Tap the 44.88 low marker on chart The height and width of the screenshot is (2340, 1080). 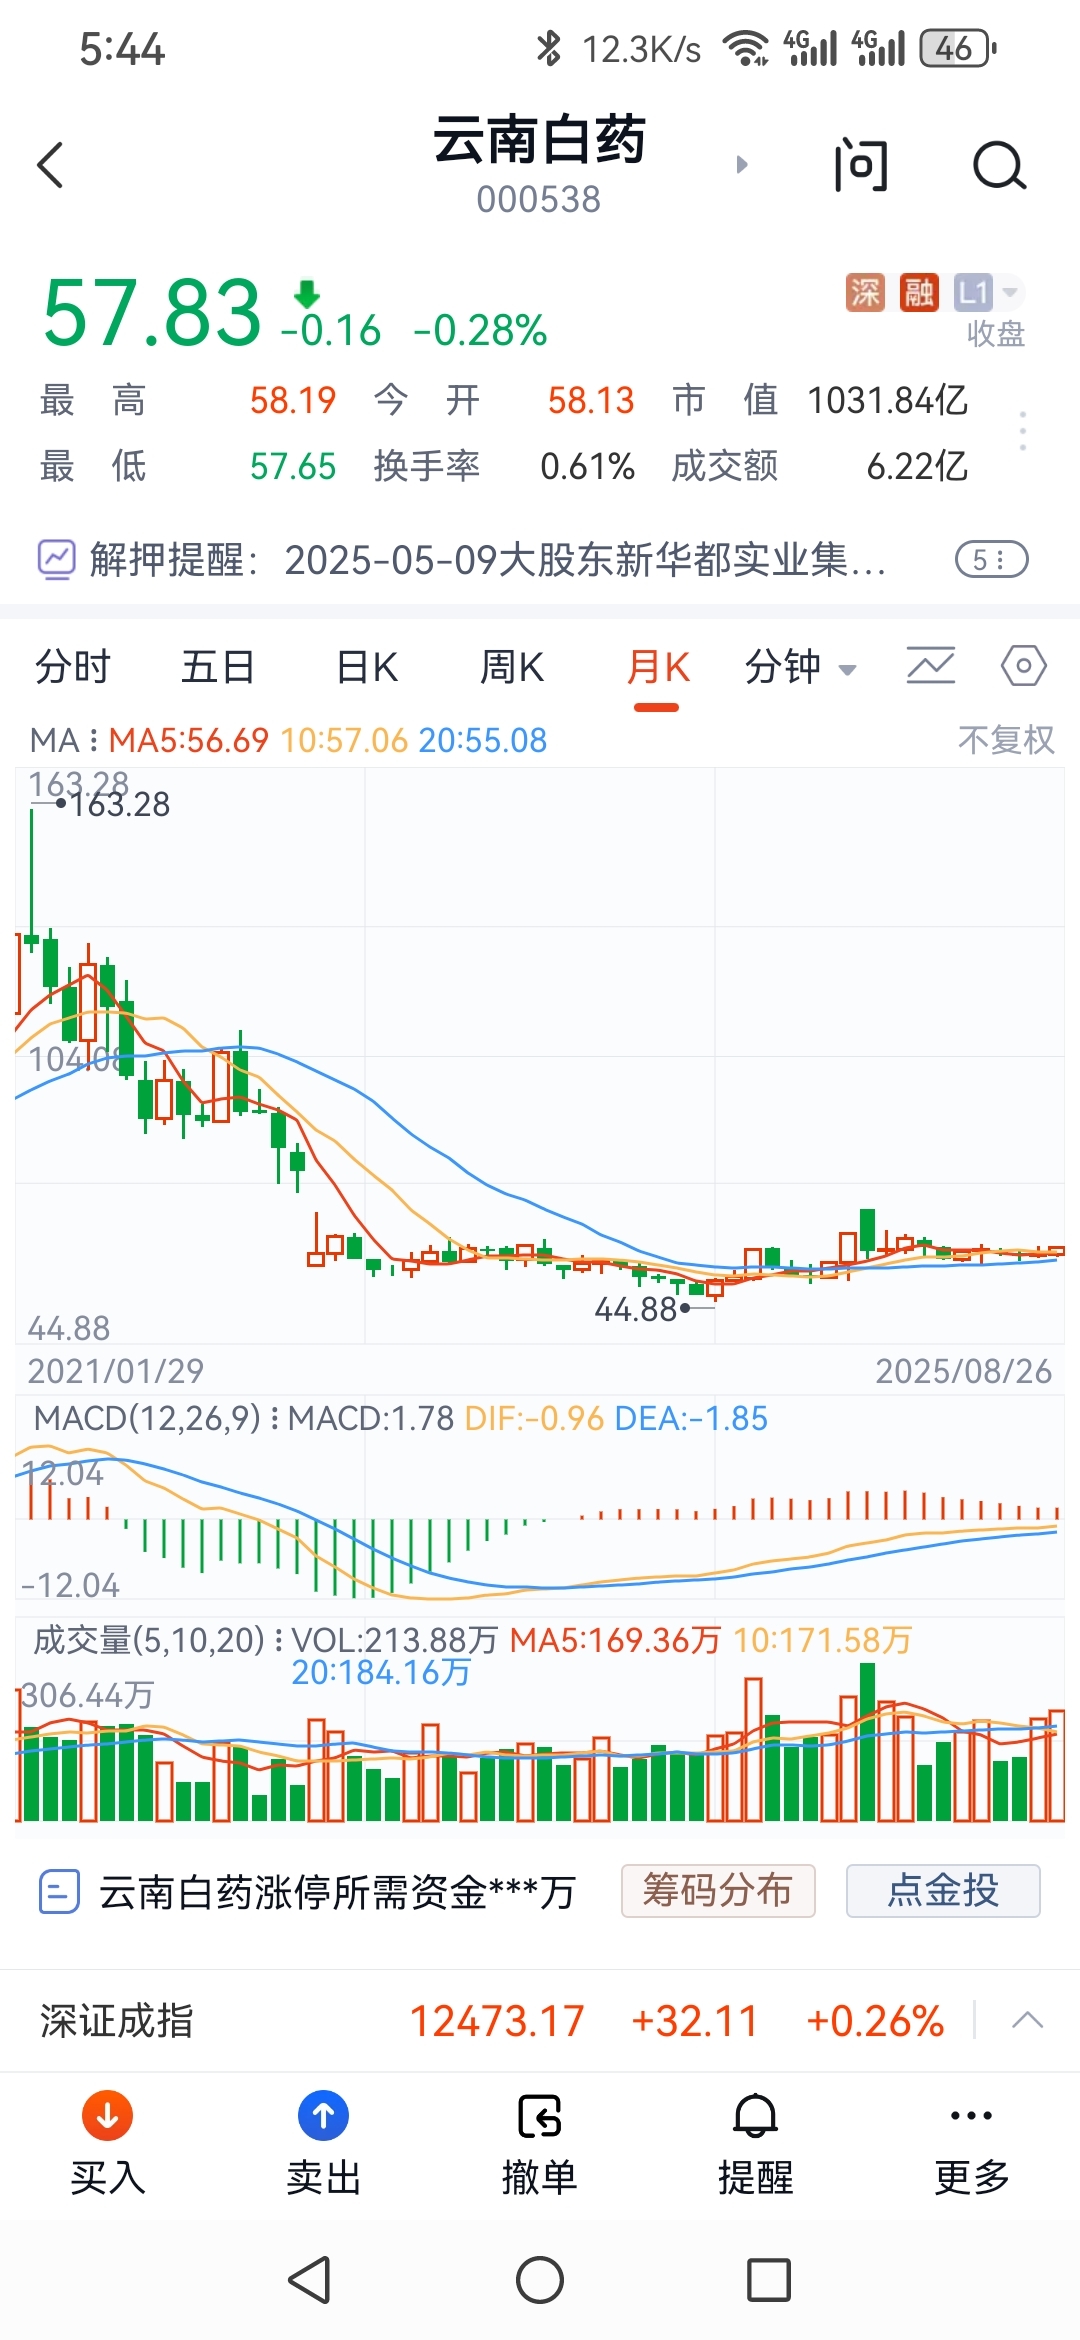click(636, 1309)
